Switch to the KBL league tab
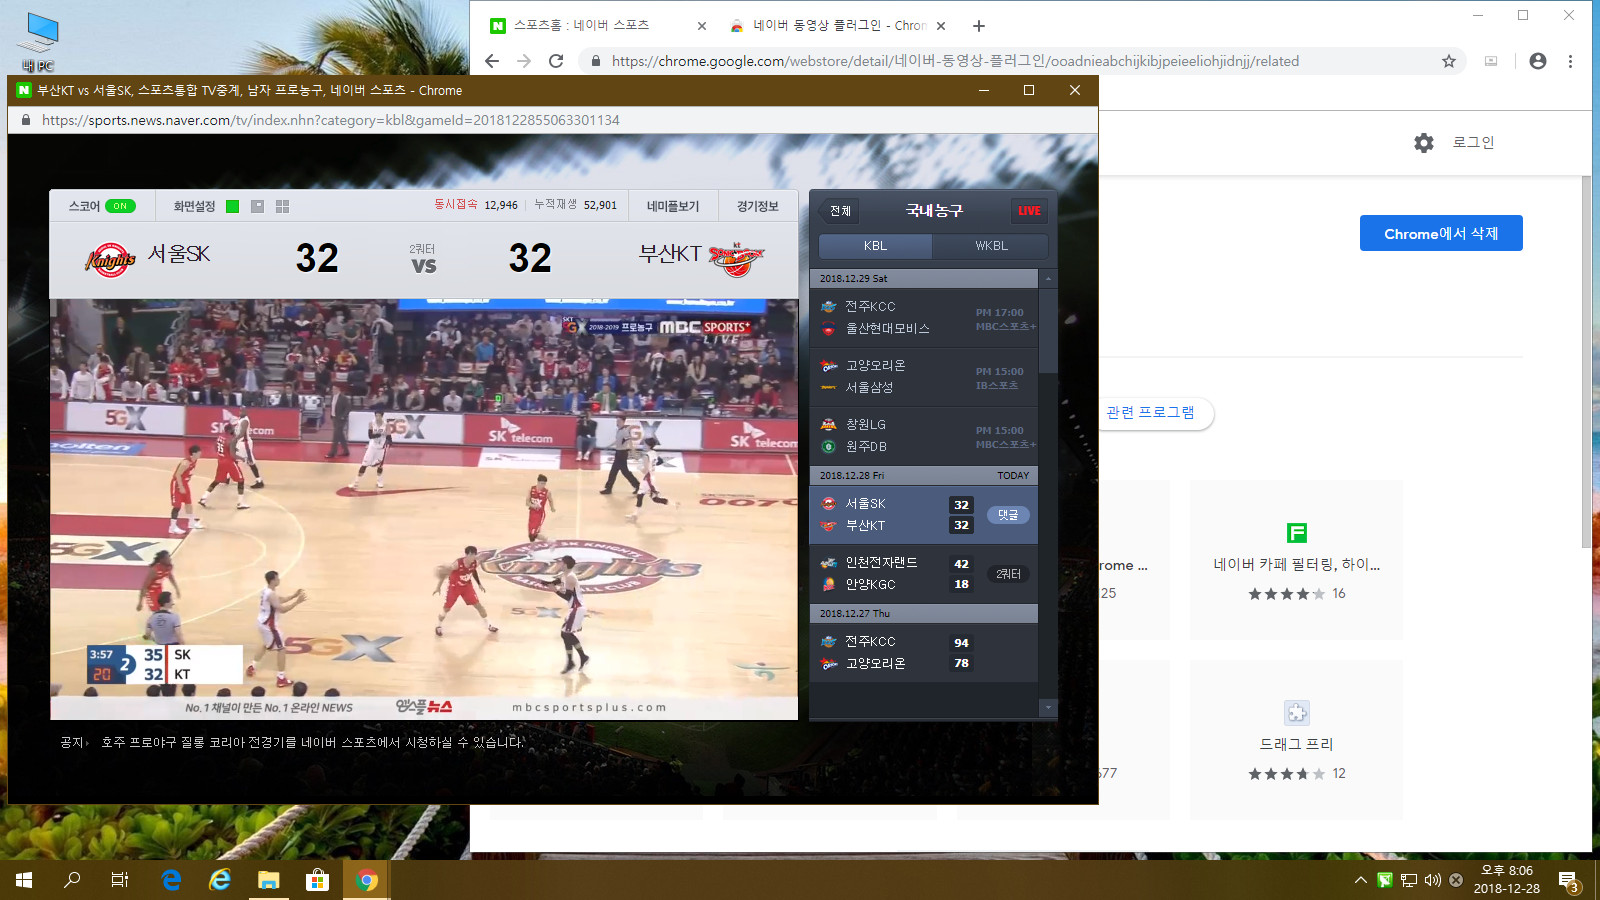Image resolution: width=1600 pixels, height=900 pixels. coord(875,246)
